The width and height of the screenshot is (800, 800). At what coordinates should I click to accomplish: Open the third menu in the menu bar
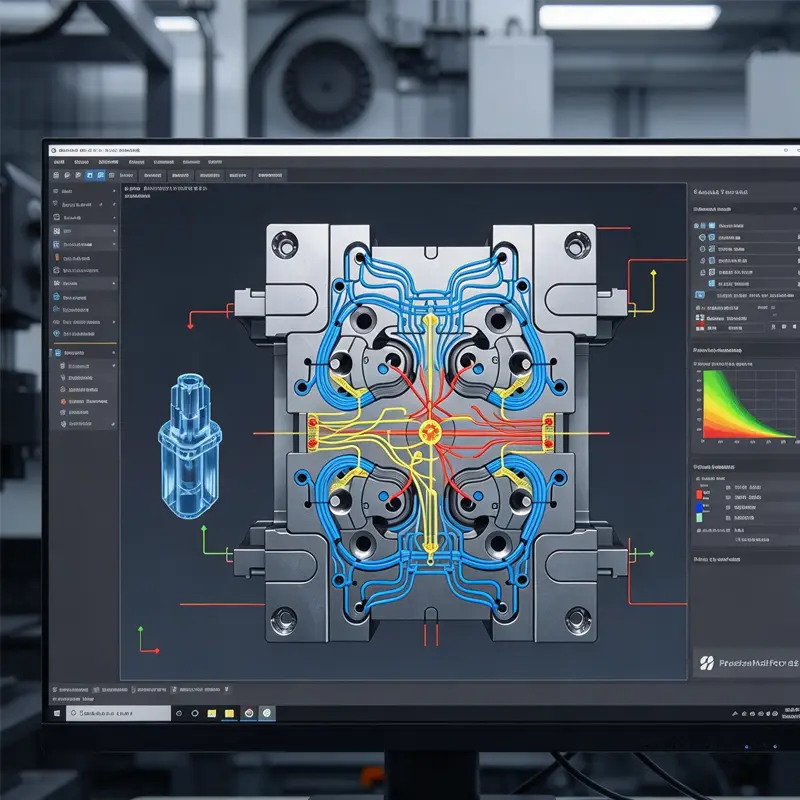[x=108, y=162]
